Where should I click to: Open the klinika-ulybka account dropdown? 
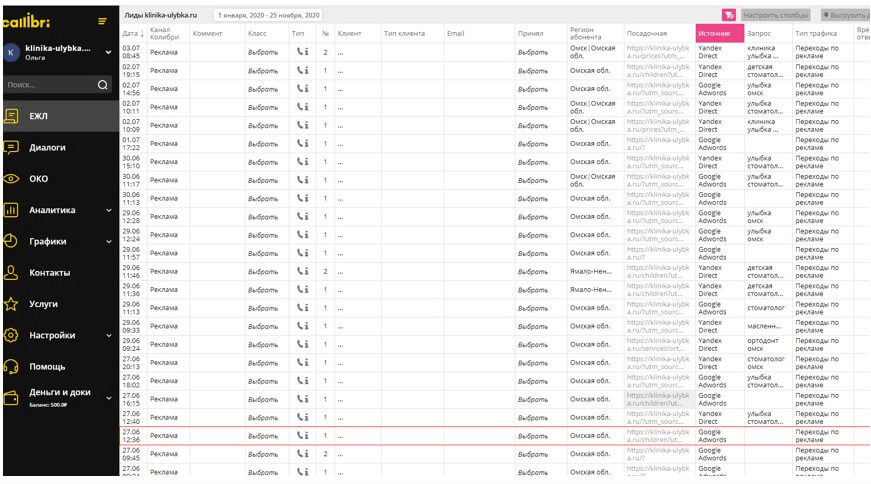click(x=108, y=52)
